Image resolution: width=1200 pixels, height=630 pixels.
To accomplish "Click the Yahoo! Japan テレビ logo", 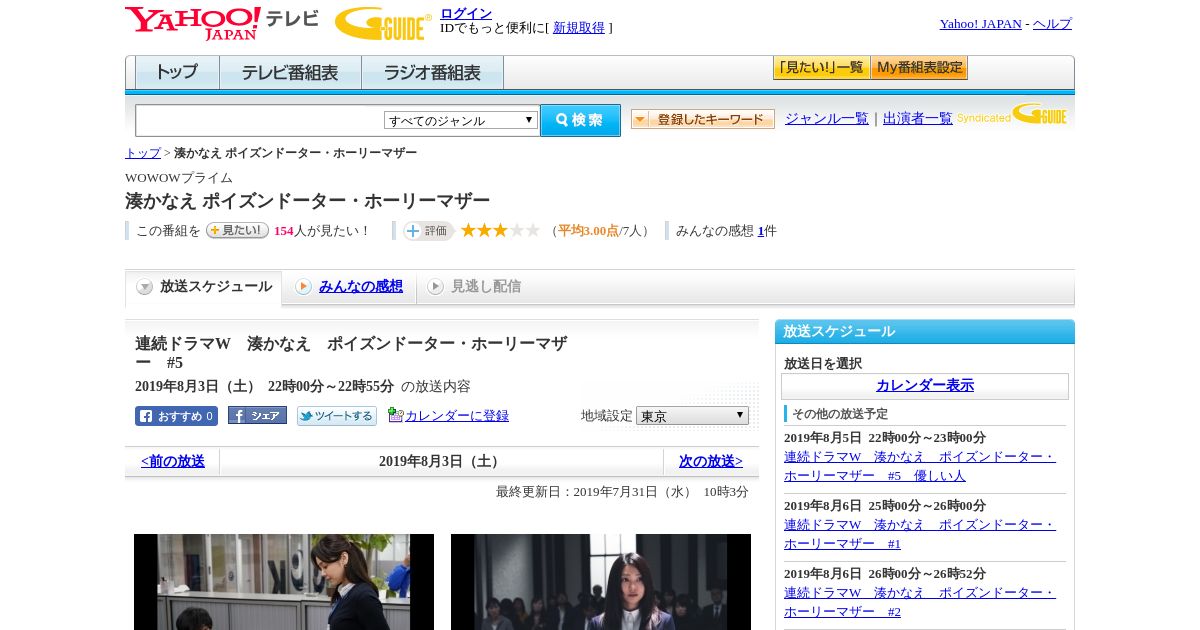I will click(222, 23).
